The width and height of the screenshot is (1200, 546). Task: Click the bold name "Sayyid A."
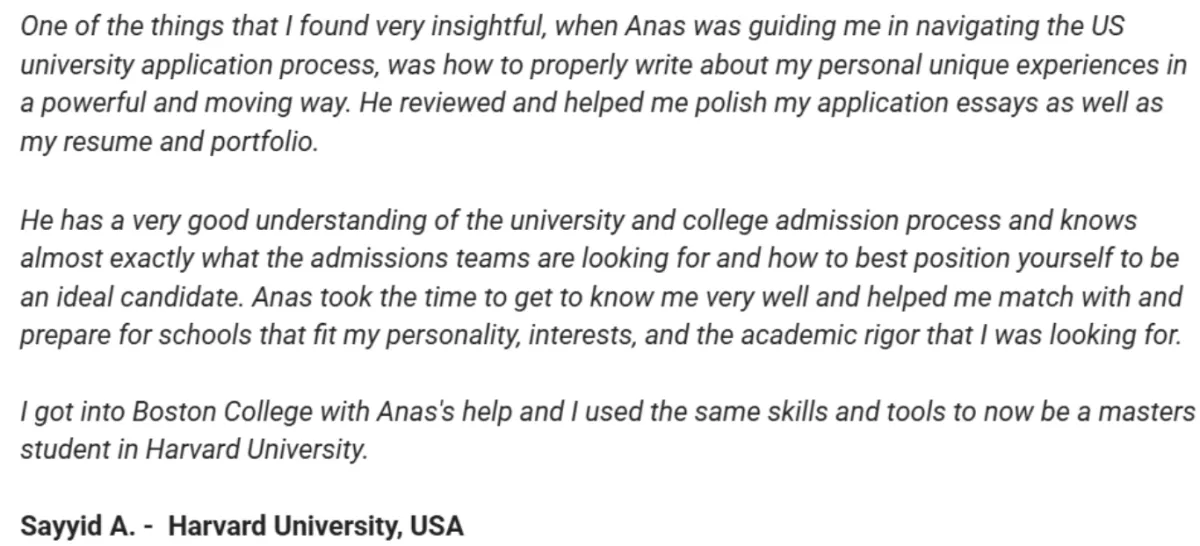[x=78, y=524]
